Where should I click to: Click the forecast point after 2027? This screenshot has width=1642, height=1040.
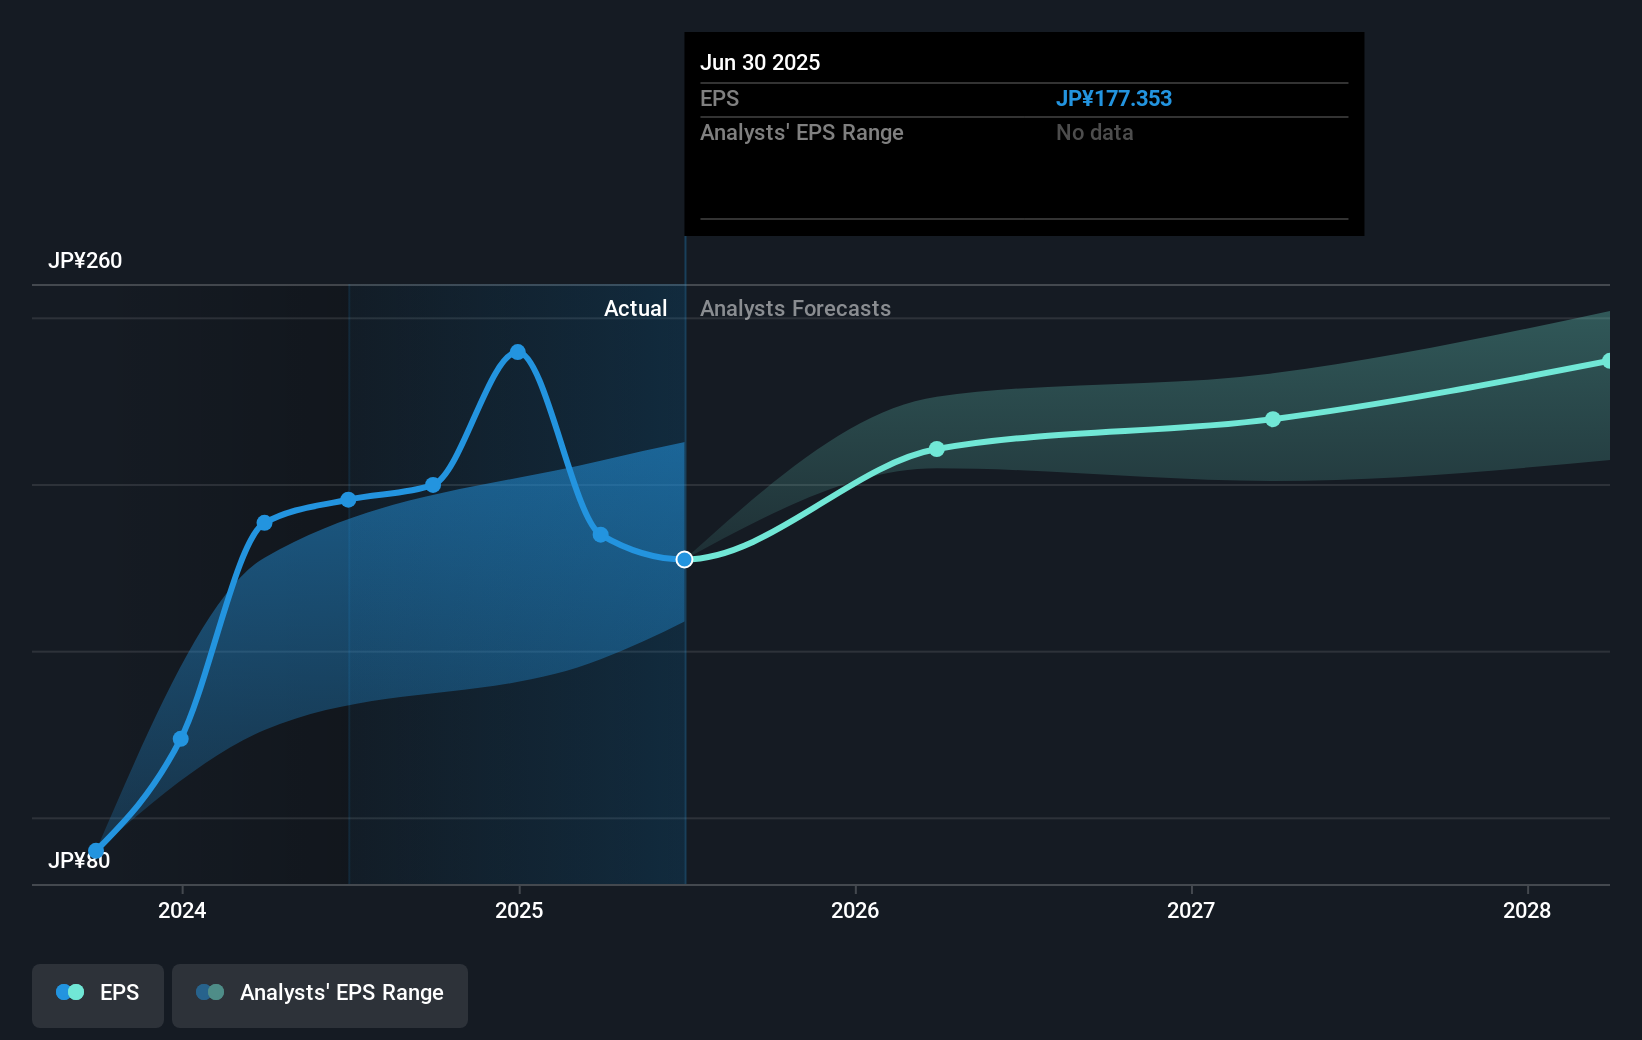1273,419
